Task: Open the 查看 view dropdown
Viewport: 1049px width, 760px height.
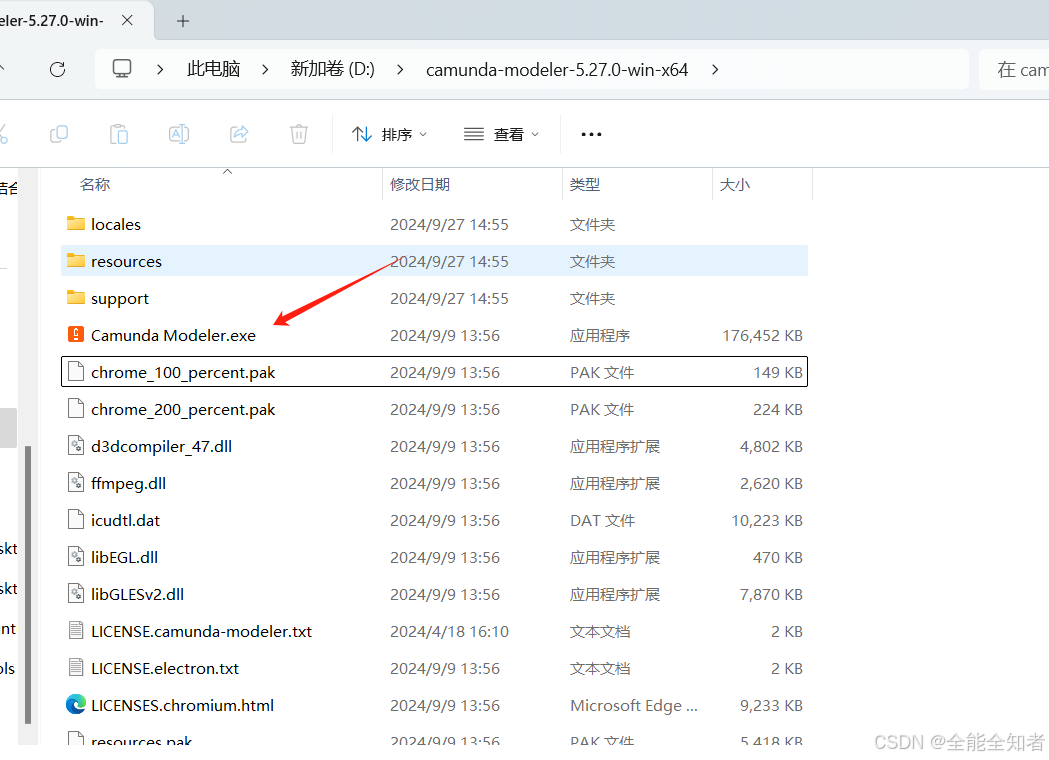Action: [x=501, y=134]
